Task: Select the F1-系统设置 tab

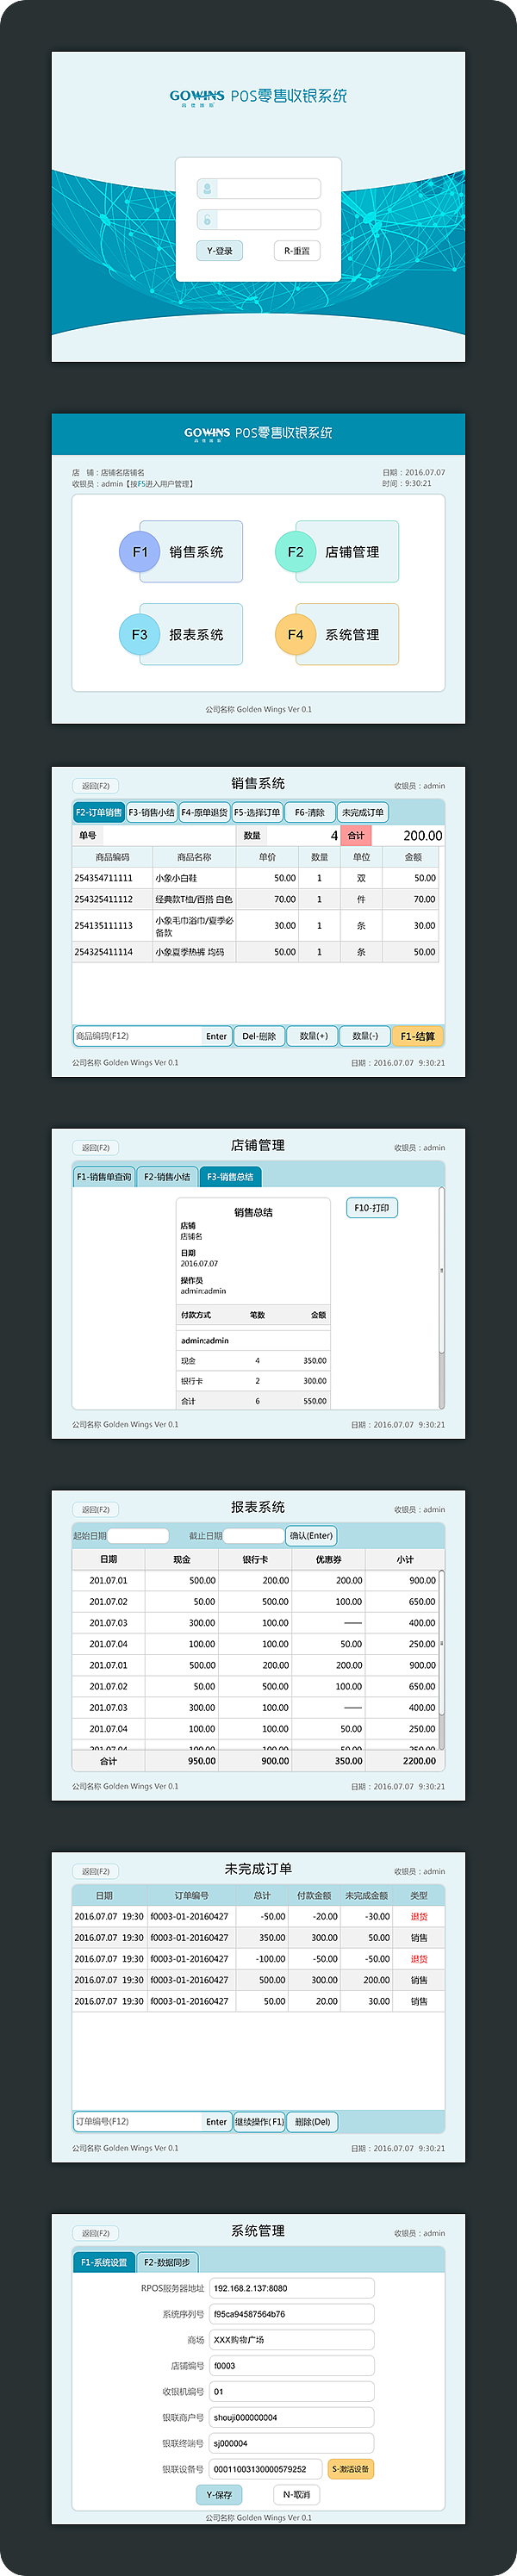Action: 104,2262
